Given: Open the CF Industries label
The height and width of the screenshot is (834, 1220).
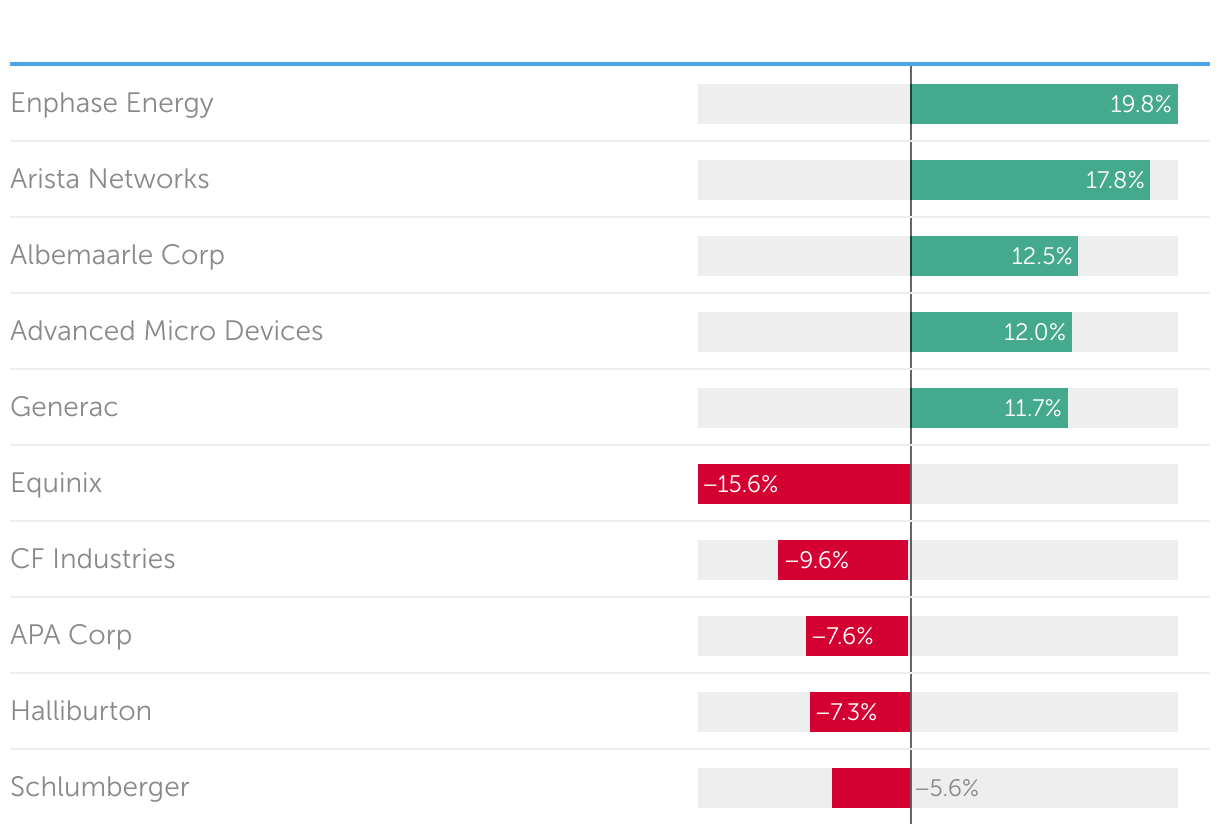Looking at the screenshot, I should 93,560.
